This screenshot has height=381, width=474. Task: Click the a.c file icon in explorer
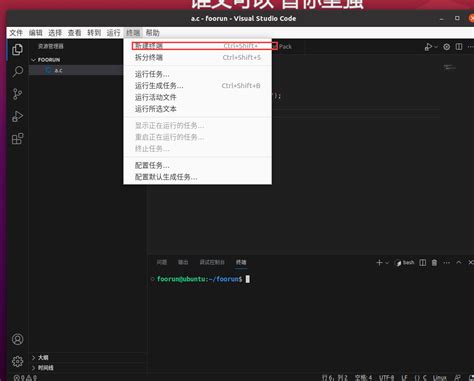tap(48, 70)
